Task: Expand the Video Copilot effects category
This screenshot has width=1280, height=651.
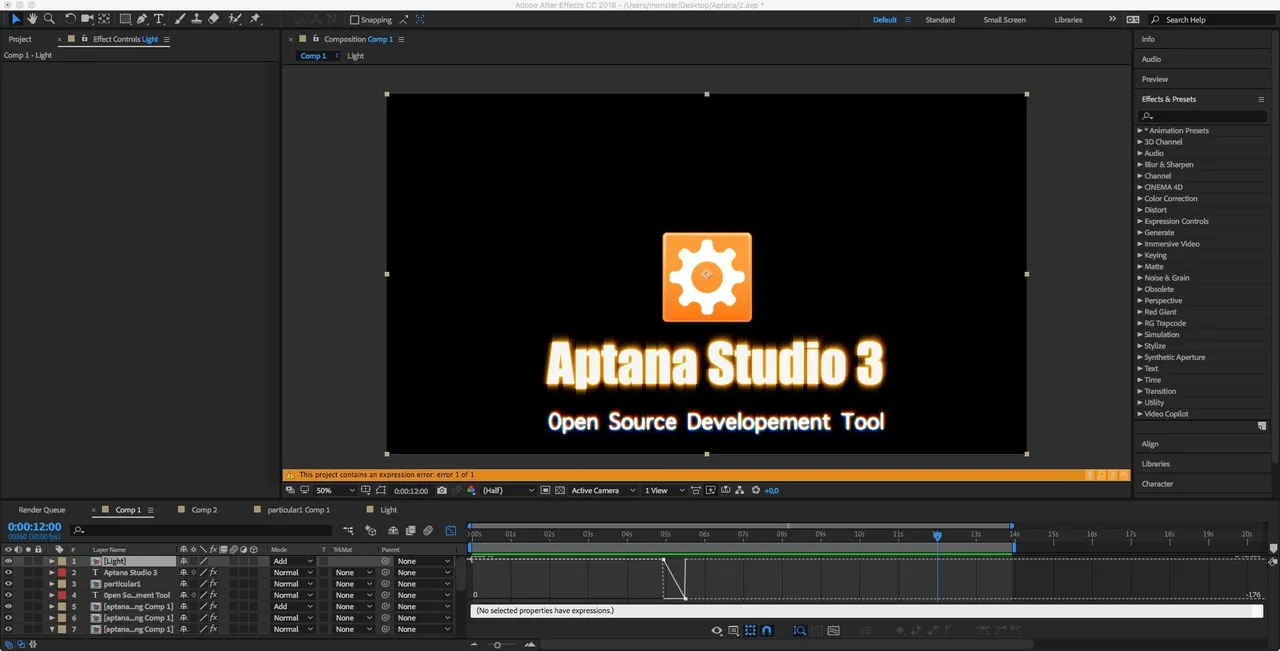Action: click(x=1140, y=414)
